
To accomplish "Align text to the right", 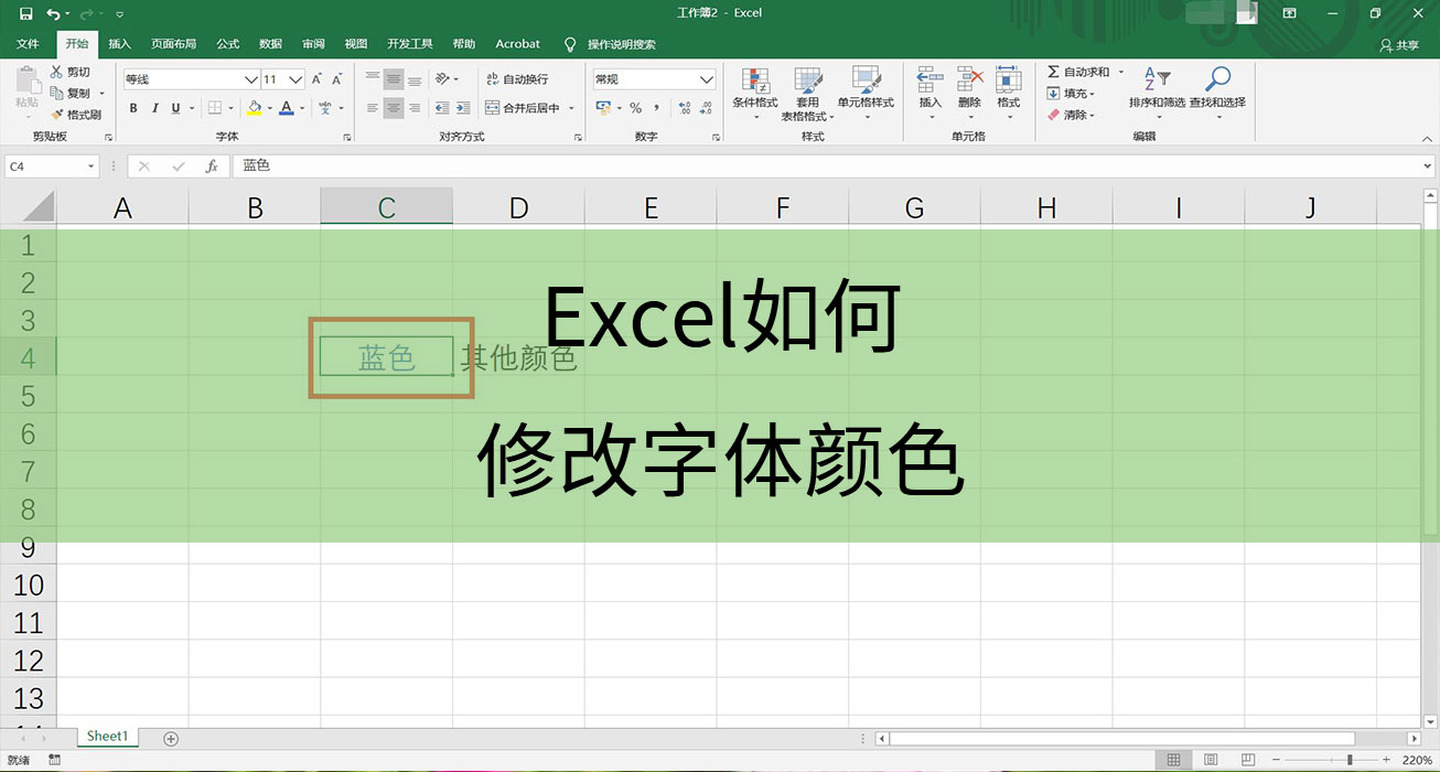I will click(414, 108).
